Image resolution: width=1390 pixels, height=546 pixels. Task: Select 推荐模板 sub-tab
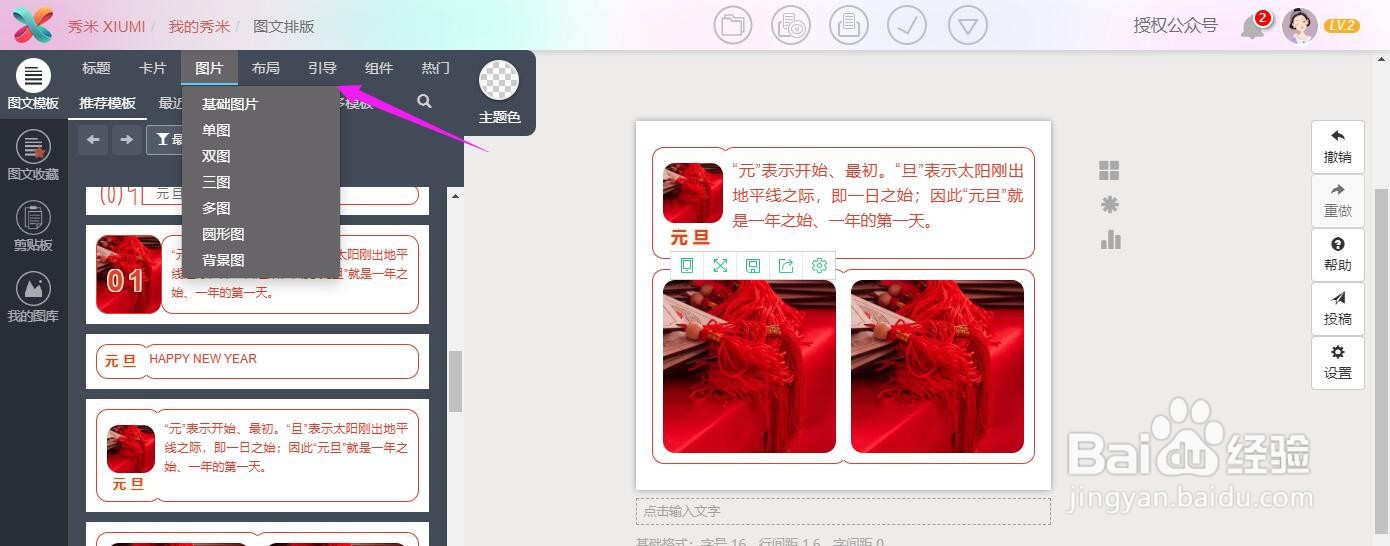(x=107, y=103)
